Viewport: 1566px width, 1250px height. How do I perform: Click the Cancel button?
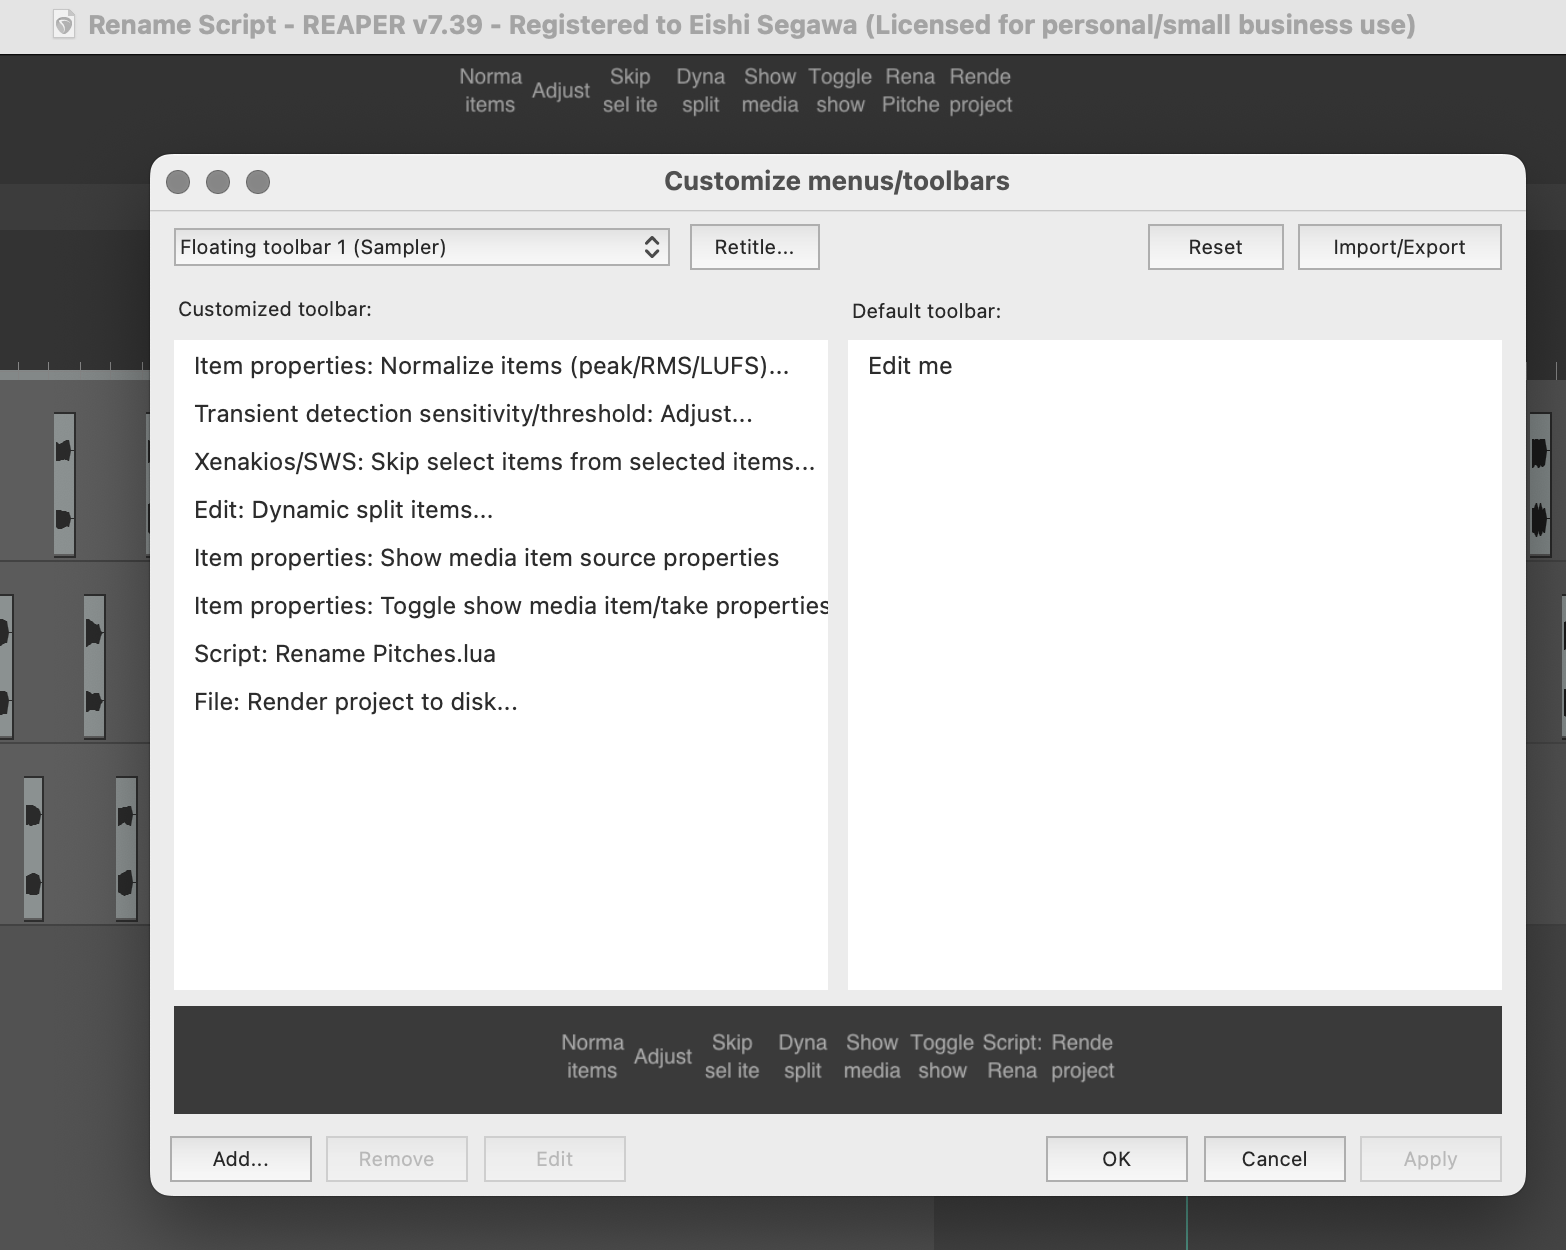click(x=1274, y=1159)
